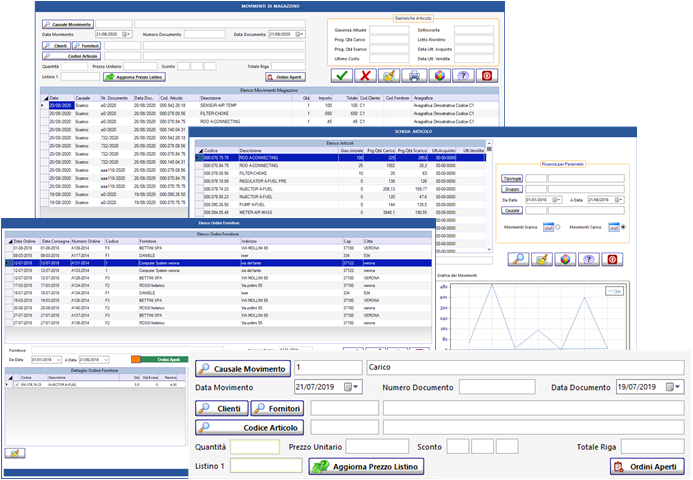This screenshot has width=693, height=480.
Task: Select the Movimenti Scarico radio button
Action: point(558,227)
